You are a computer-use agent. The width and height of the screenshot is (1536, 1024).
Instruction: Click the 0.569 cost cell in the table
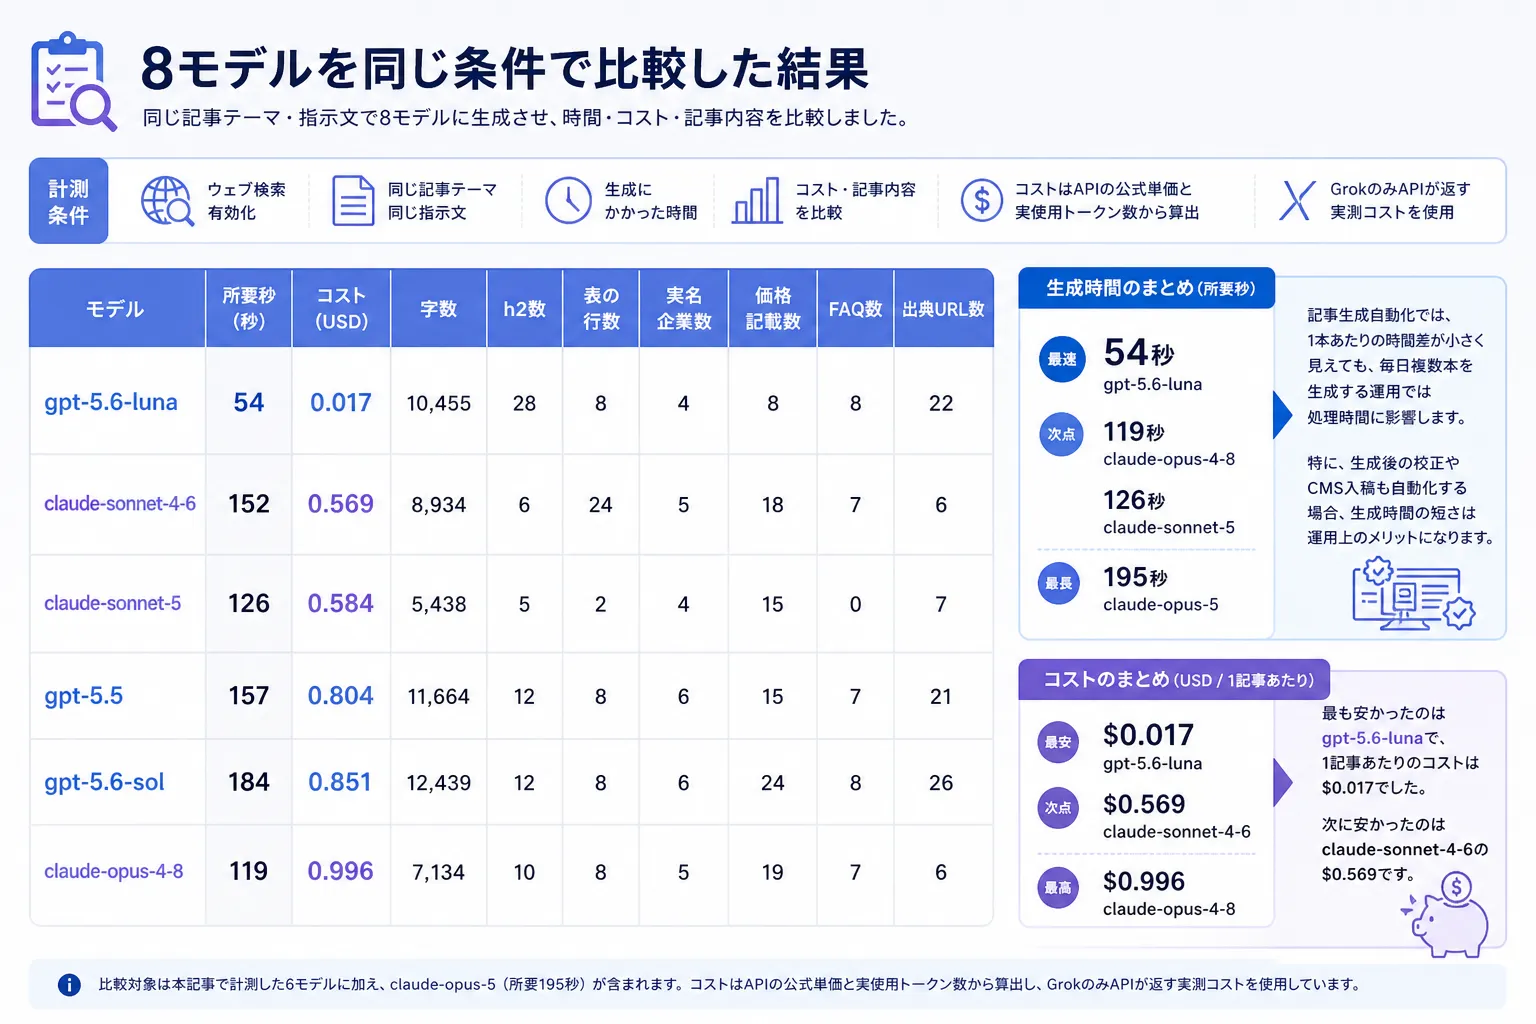[341, 504]
